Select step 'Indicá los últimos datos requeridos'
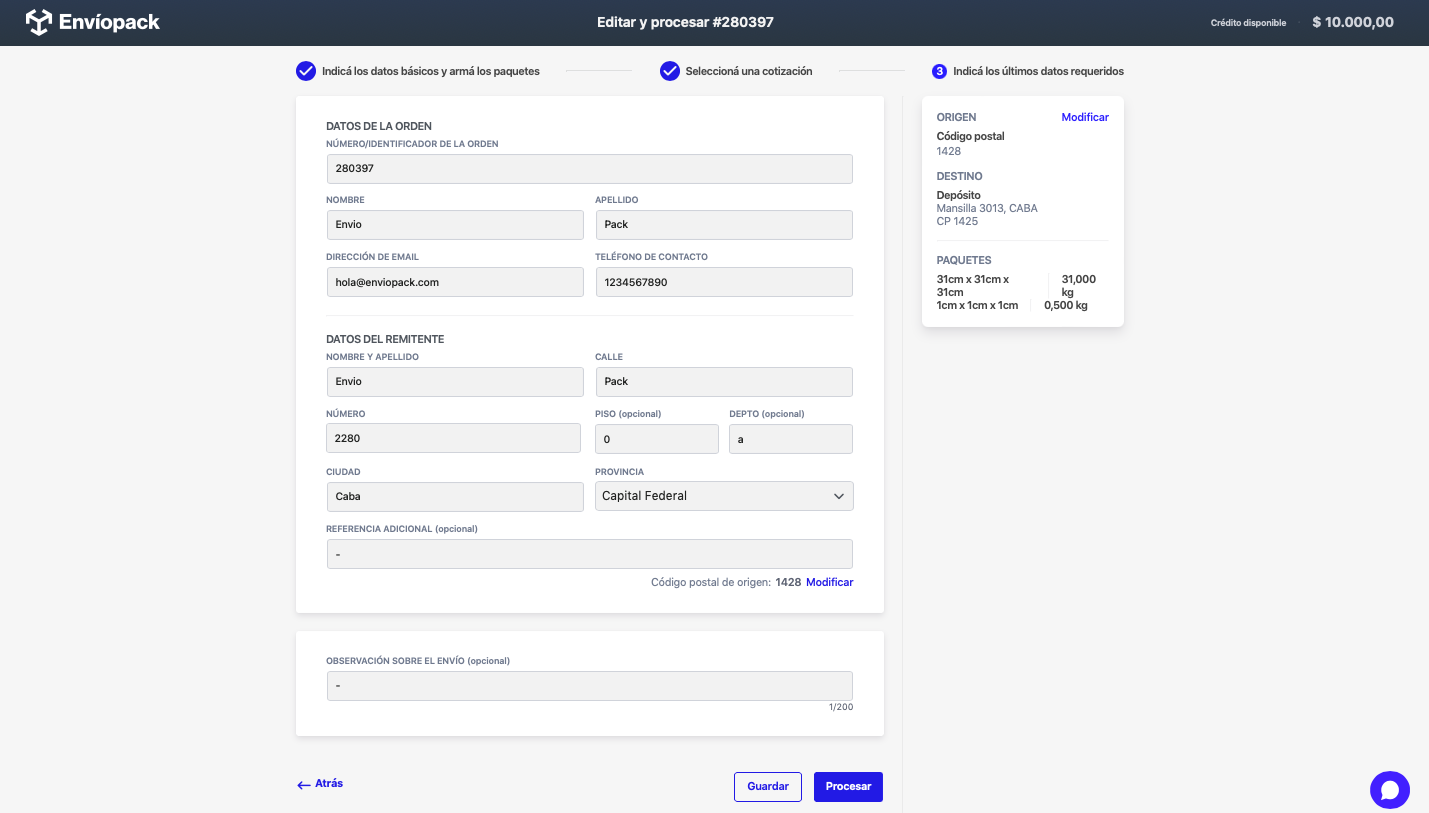 pyautogui.click(x=1038, y=71)
